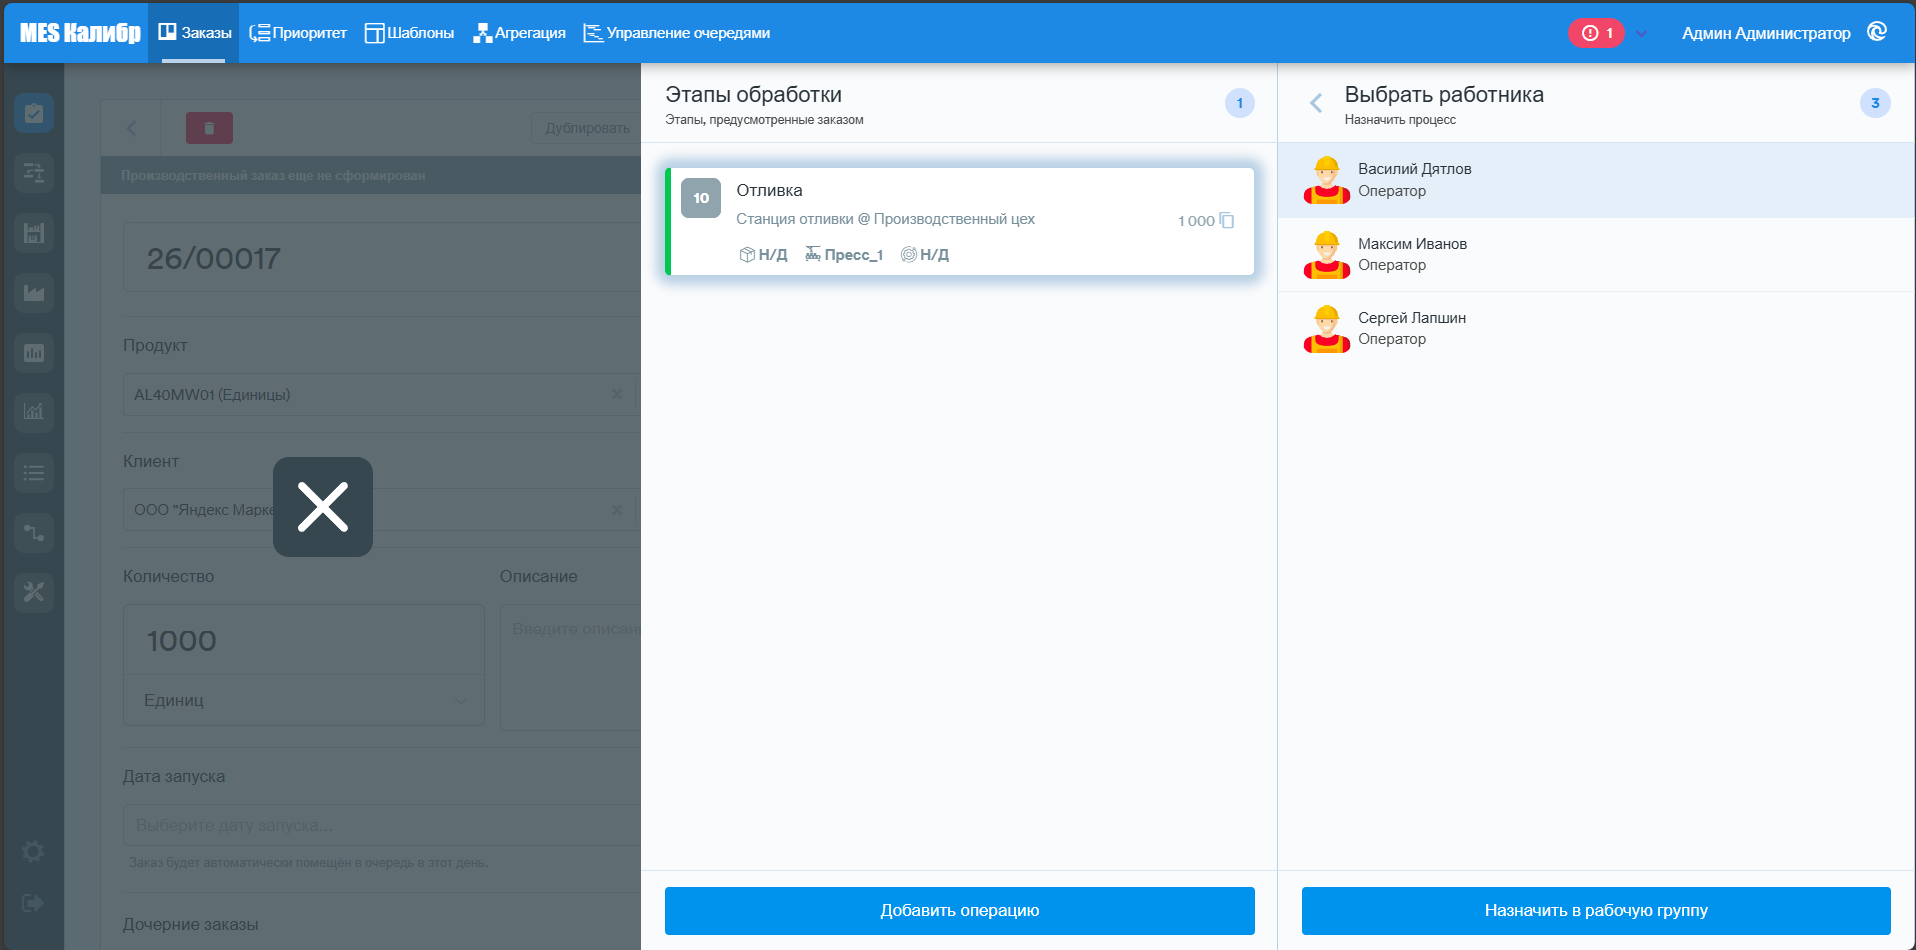Open the tools maintenance sidebar icon
The image size is (1916, 950).
pos(34,592)
